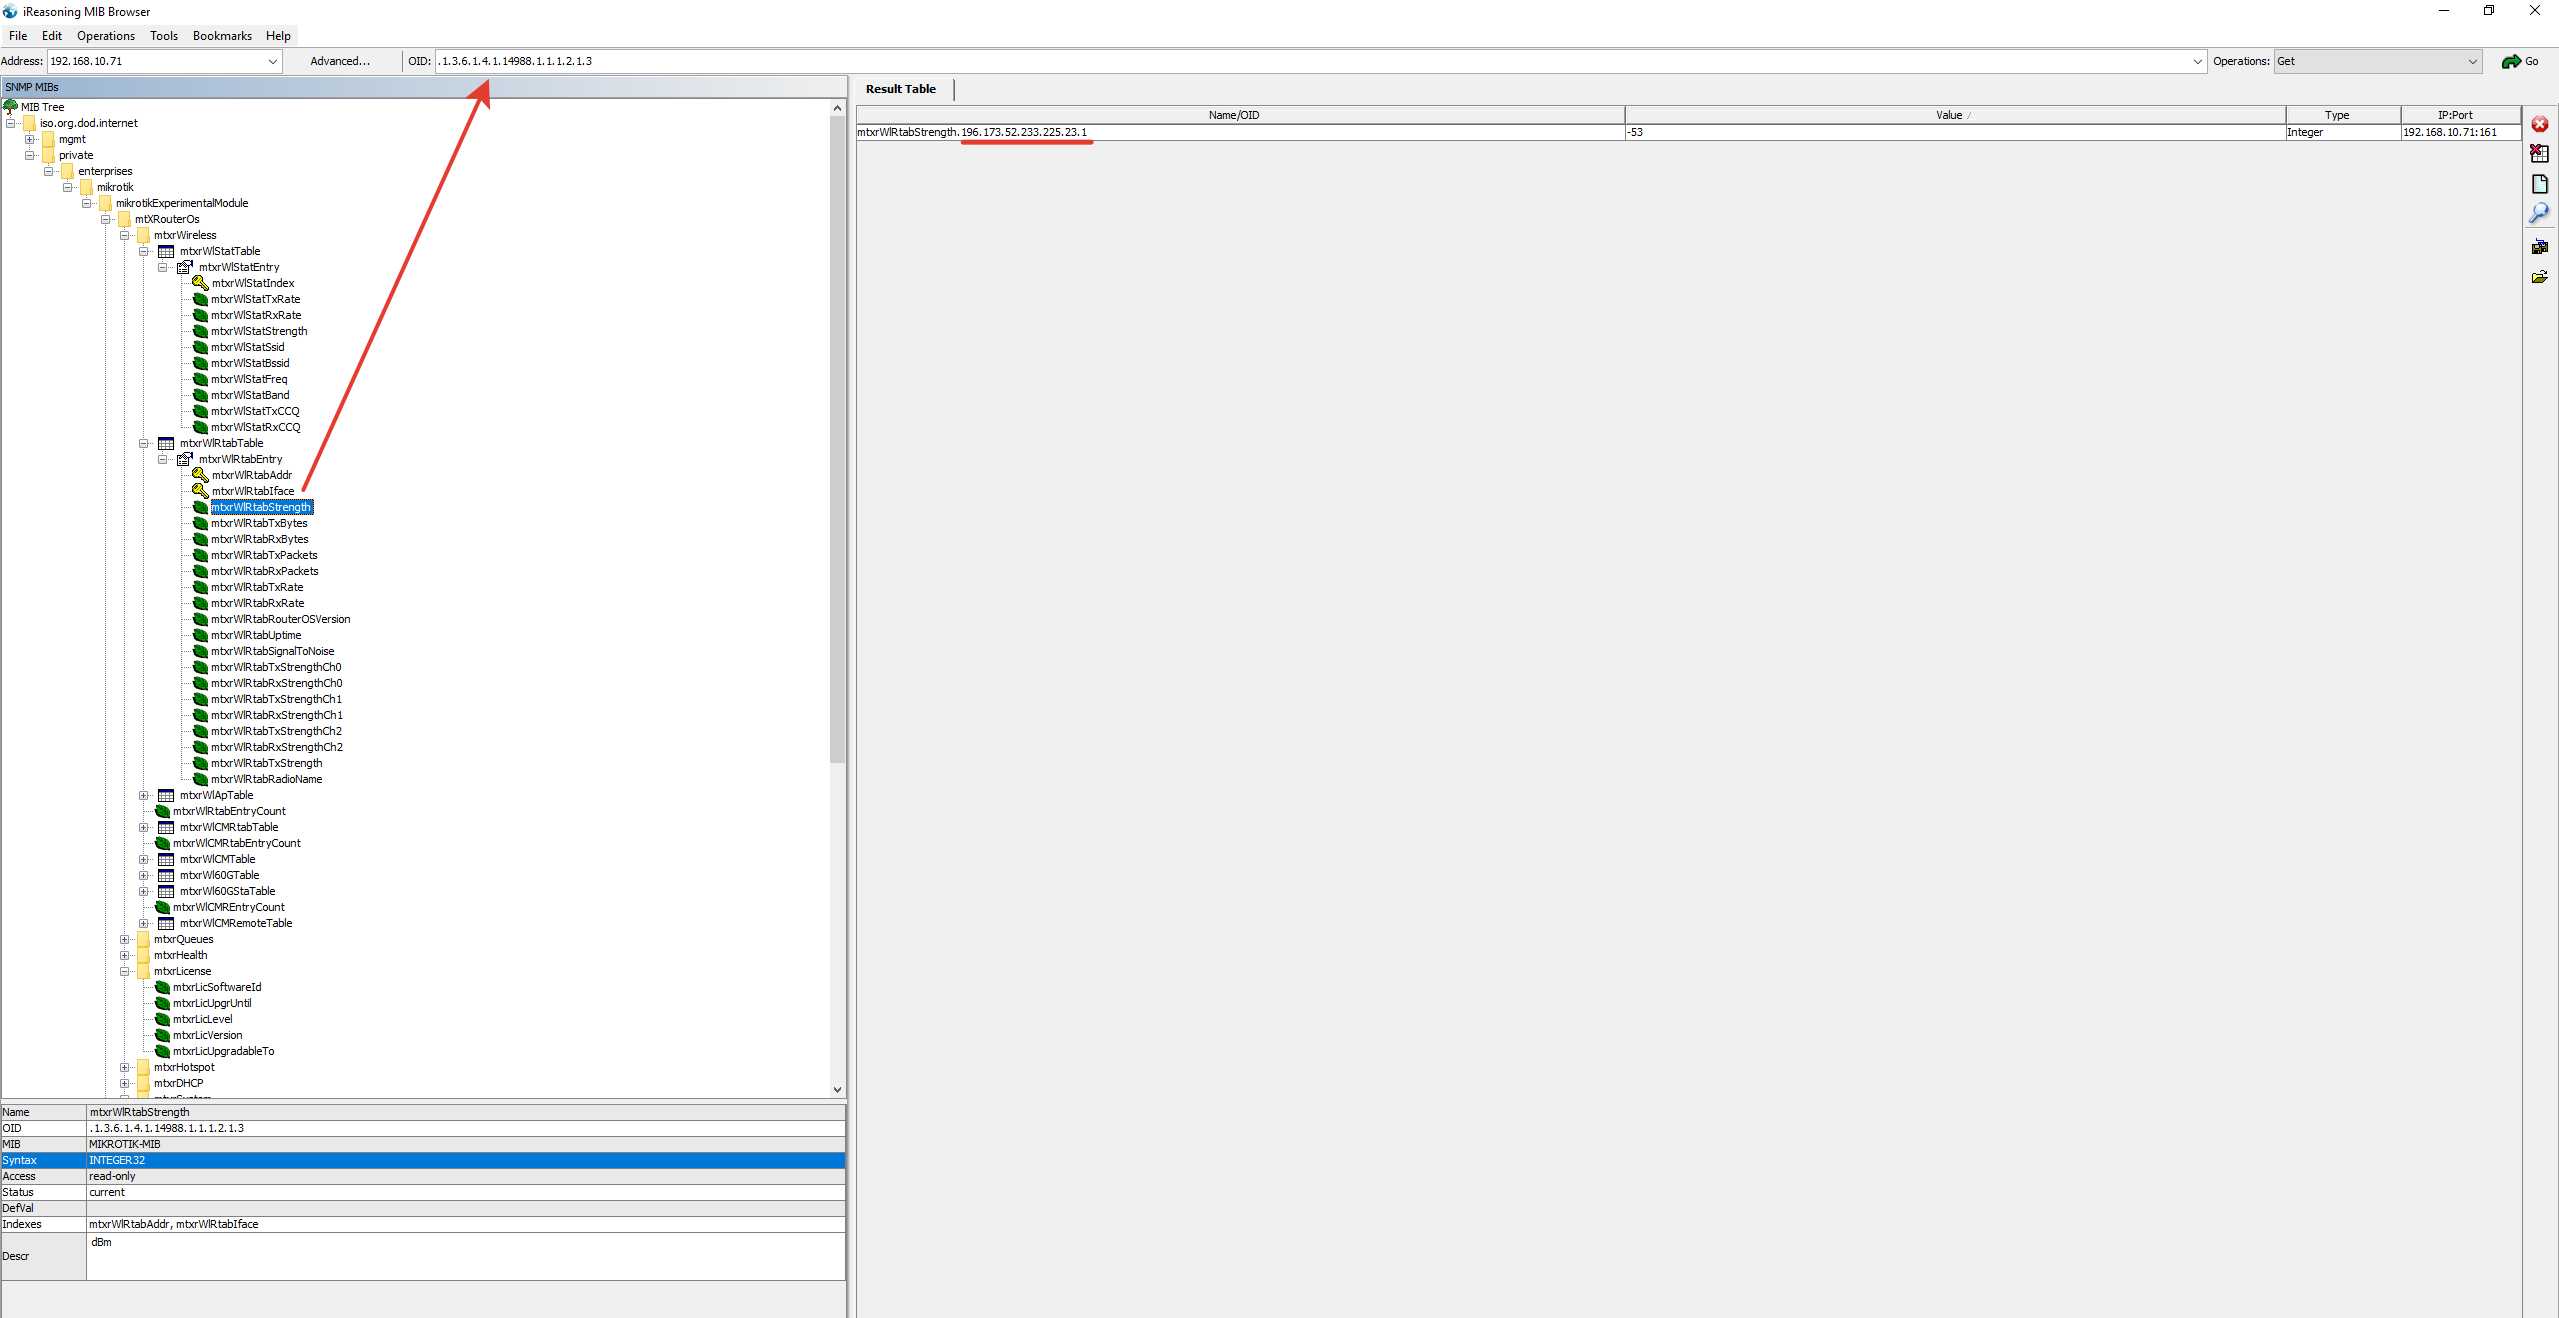
Task: Click the green Go arrow button
Action: pos(2520,61)
